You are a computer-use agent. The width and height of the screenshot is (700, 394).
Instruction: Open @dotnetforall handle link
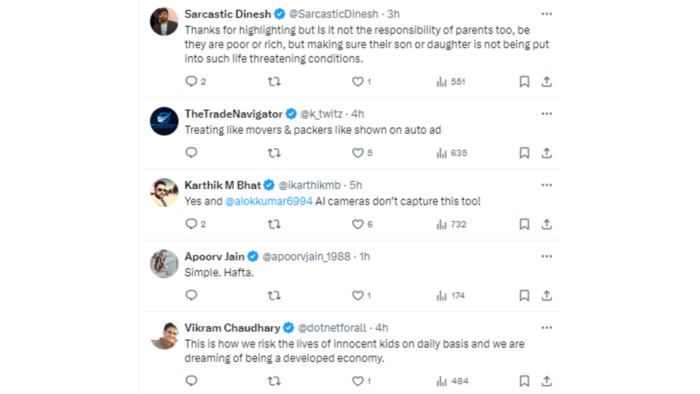click(x=332, y=328)
